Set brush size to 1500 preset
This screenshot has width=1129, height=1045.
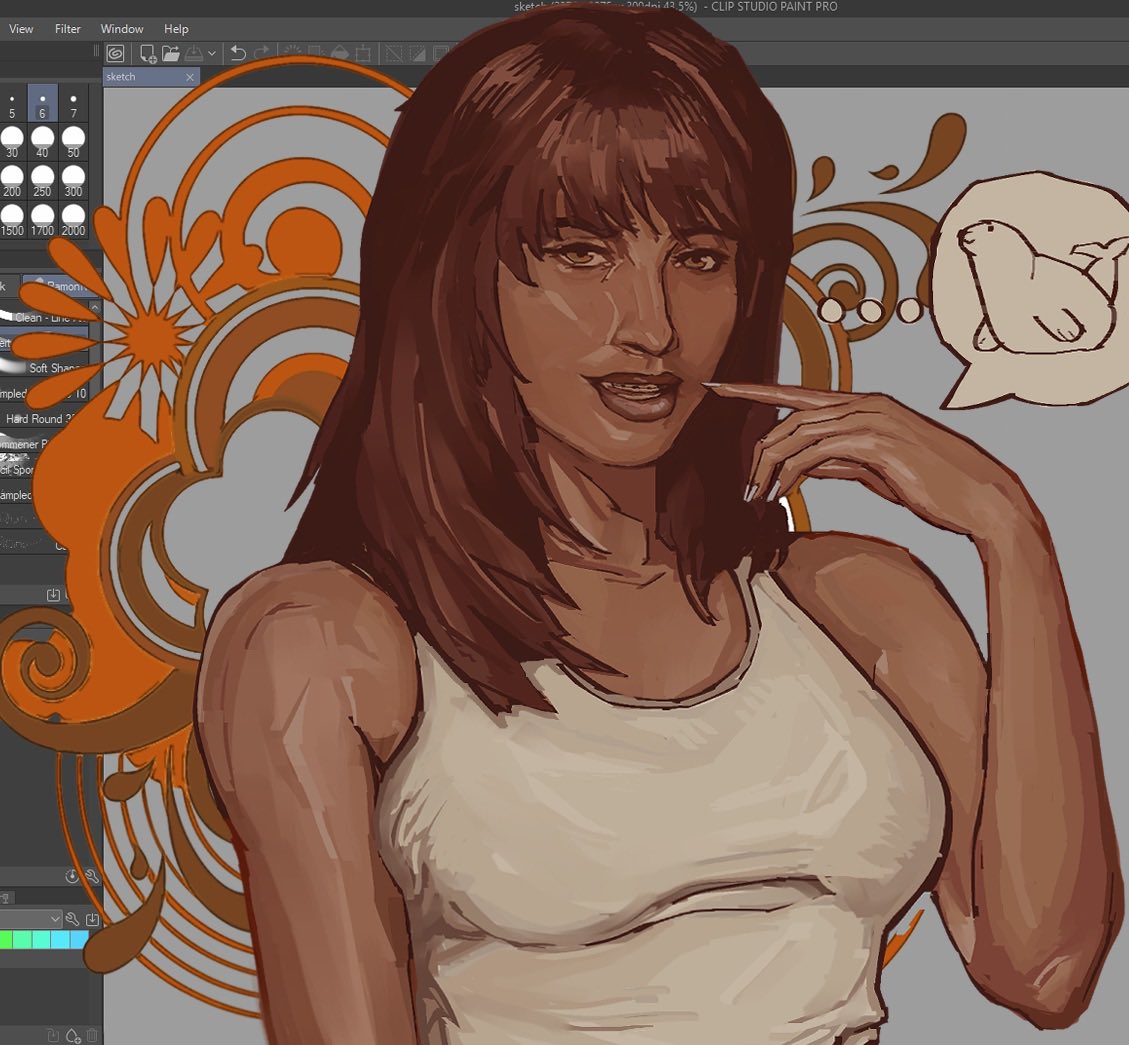(12, 220)
